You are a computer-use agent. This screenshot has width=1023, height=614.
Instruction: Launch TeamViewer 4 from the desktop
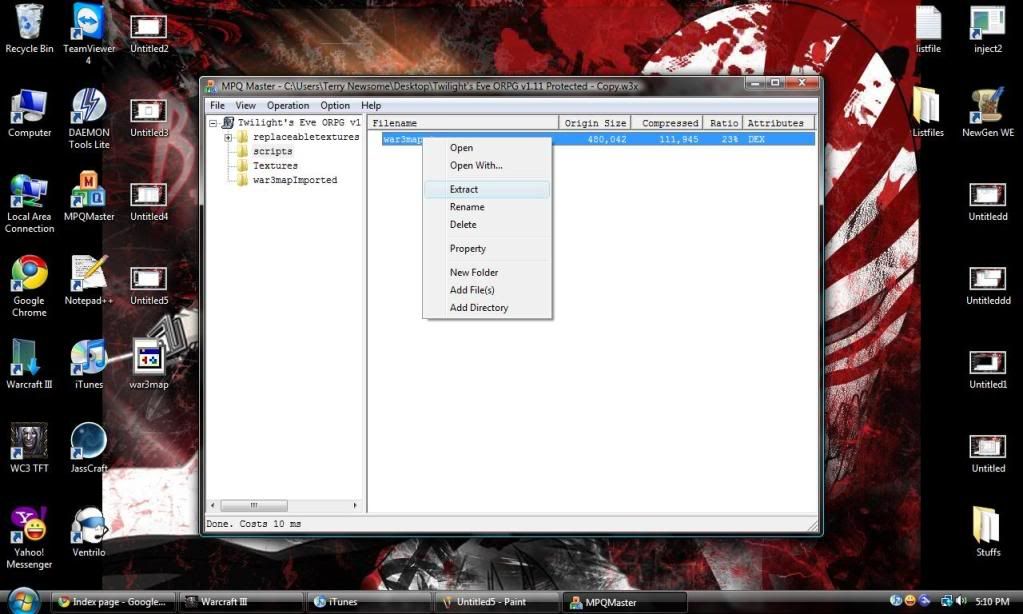(89, 34)
